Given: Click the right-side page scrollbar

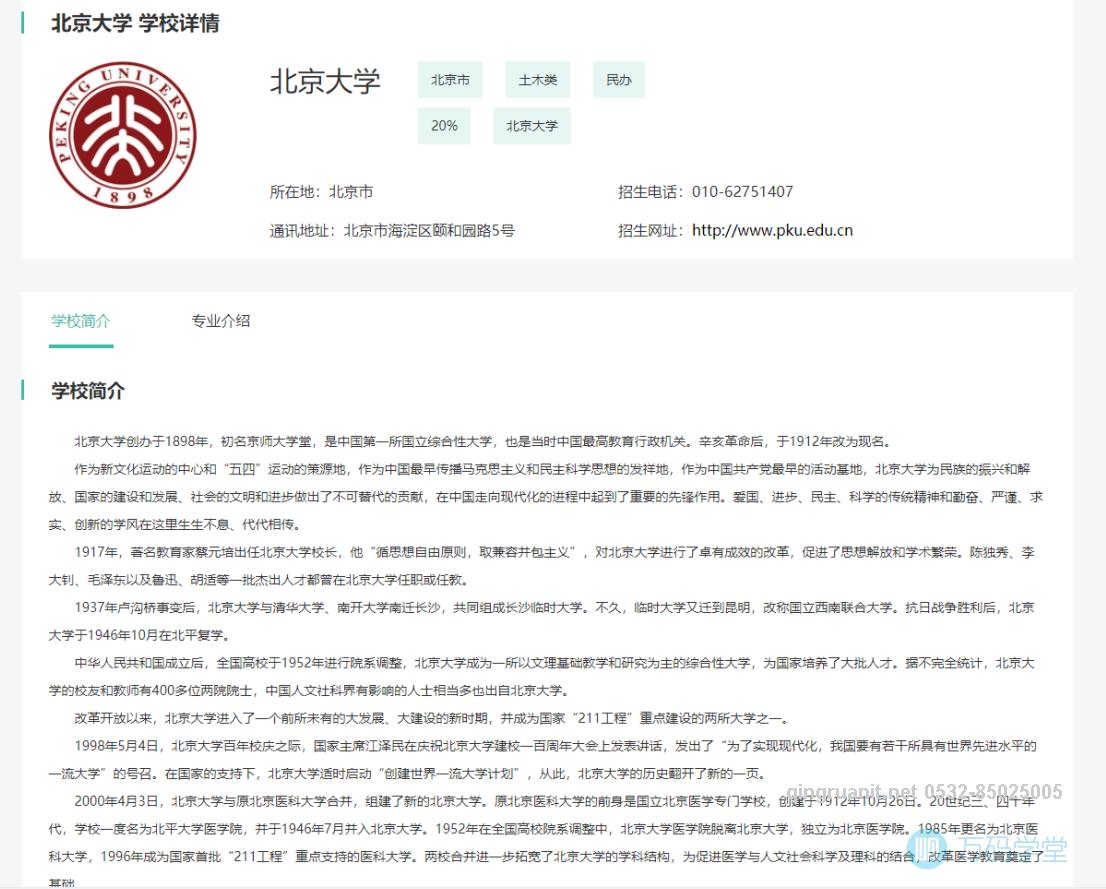Looking at the screenshot, I should coord(1101,400).
